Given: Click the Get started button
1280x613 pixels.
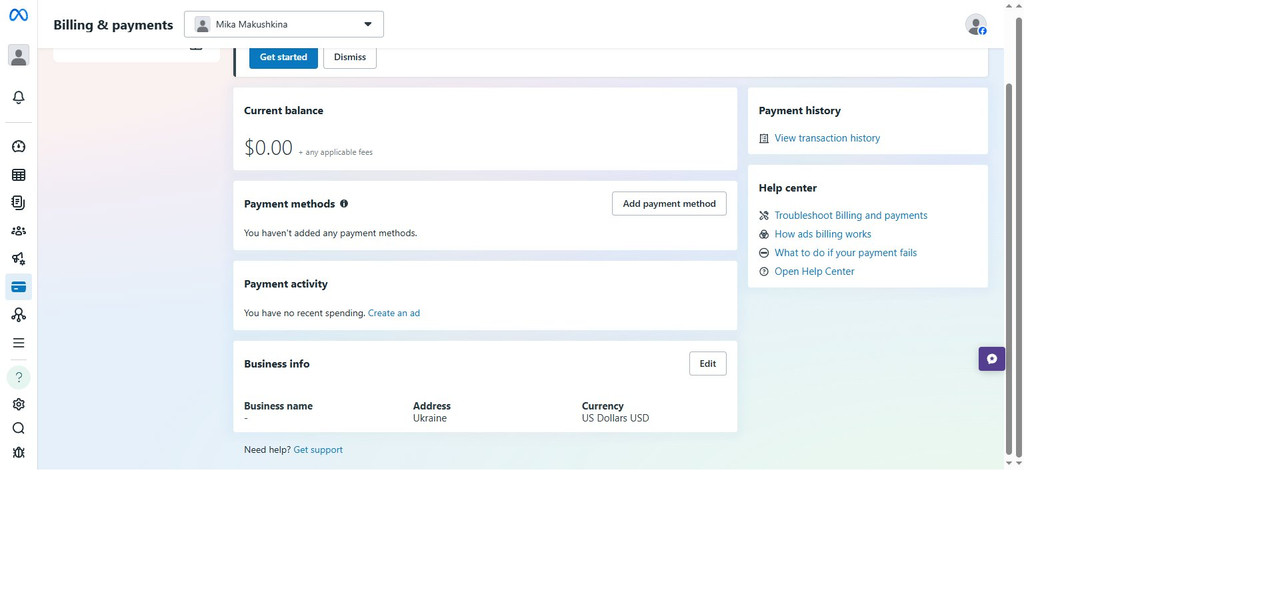Looking at the screenshot, I should pos(283,57).
